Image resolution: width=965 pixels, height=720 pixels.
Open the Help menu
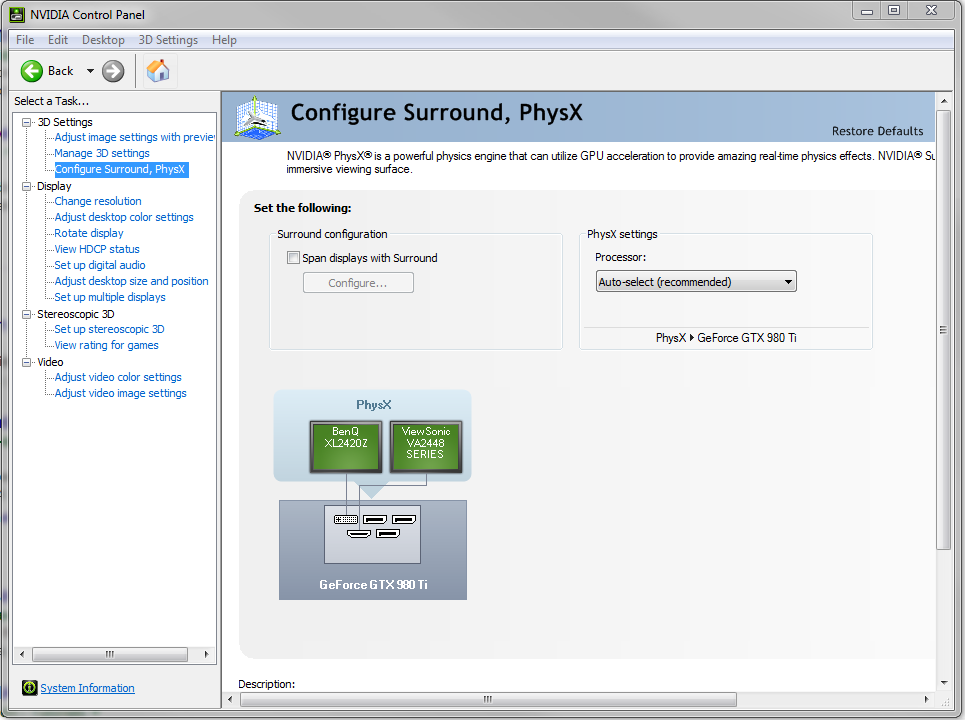click(224, 40)
